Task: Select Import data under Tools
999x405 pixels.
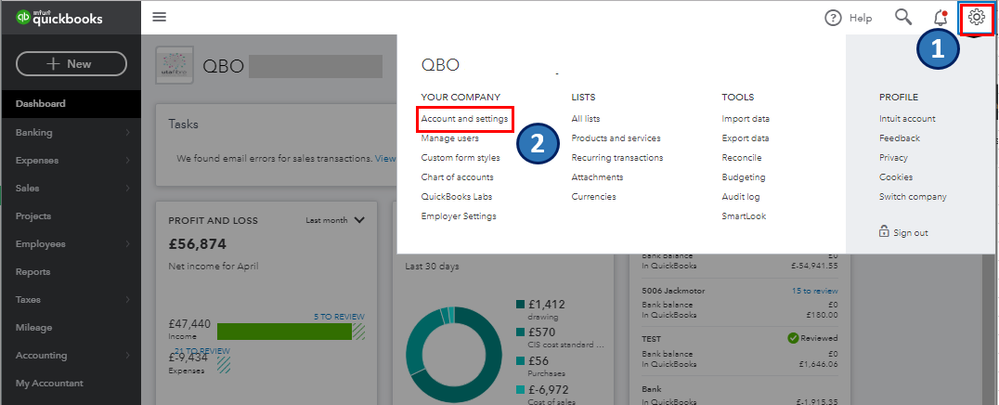Action: tap(745, 119)
